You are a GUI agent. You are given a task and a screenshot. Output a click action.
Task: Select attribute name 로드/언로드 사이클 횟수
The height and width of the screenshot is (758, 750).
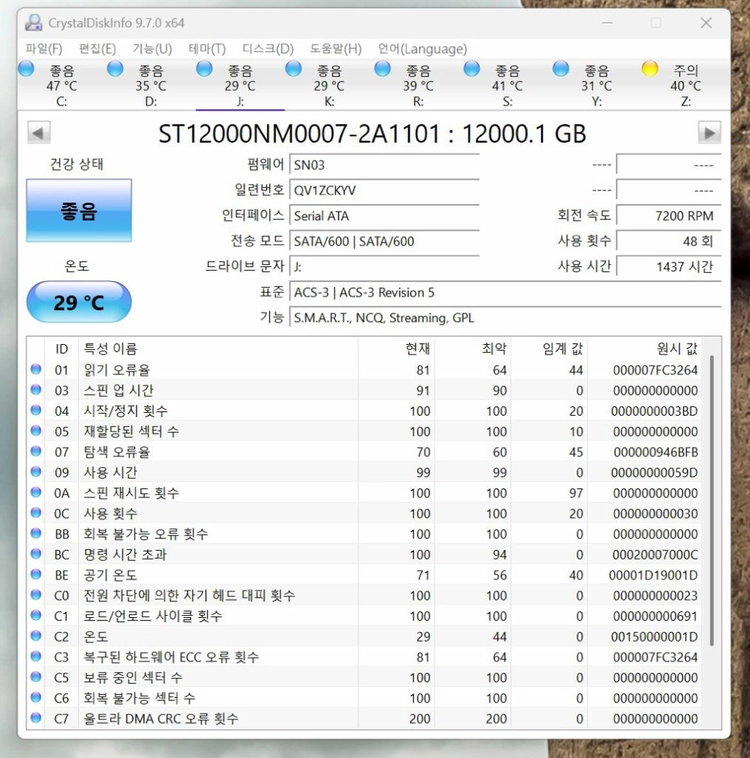(x=153, y=616)
